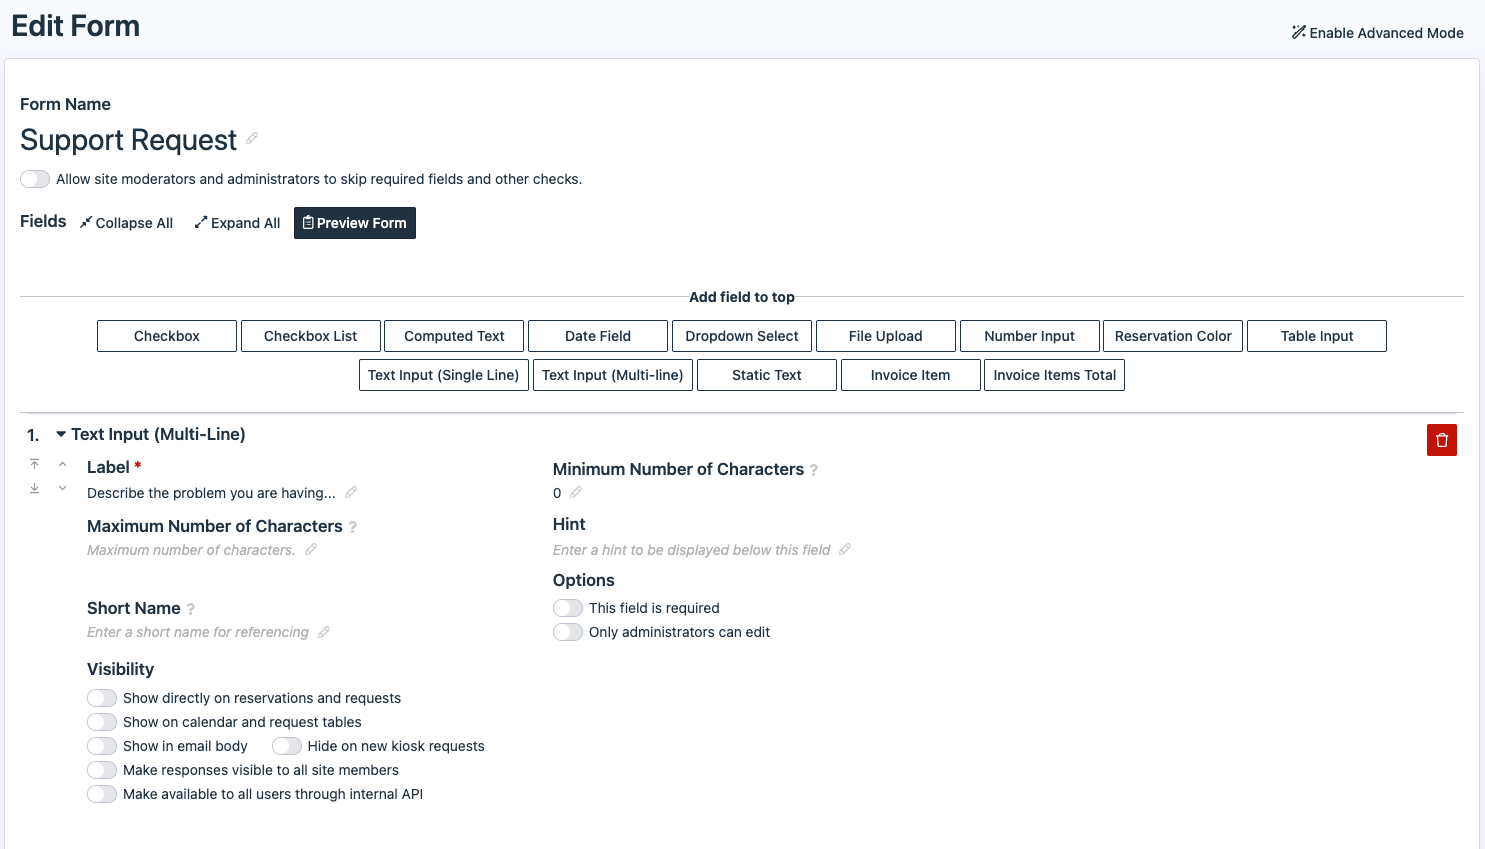1485x849 pixels.
Task: Turn on 'Show in email body' toggle
Action: 102,746
